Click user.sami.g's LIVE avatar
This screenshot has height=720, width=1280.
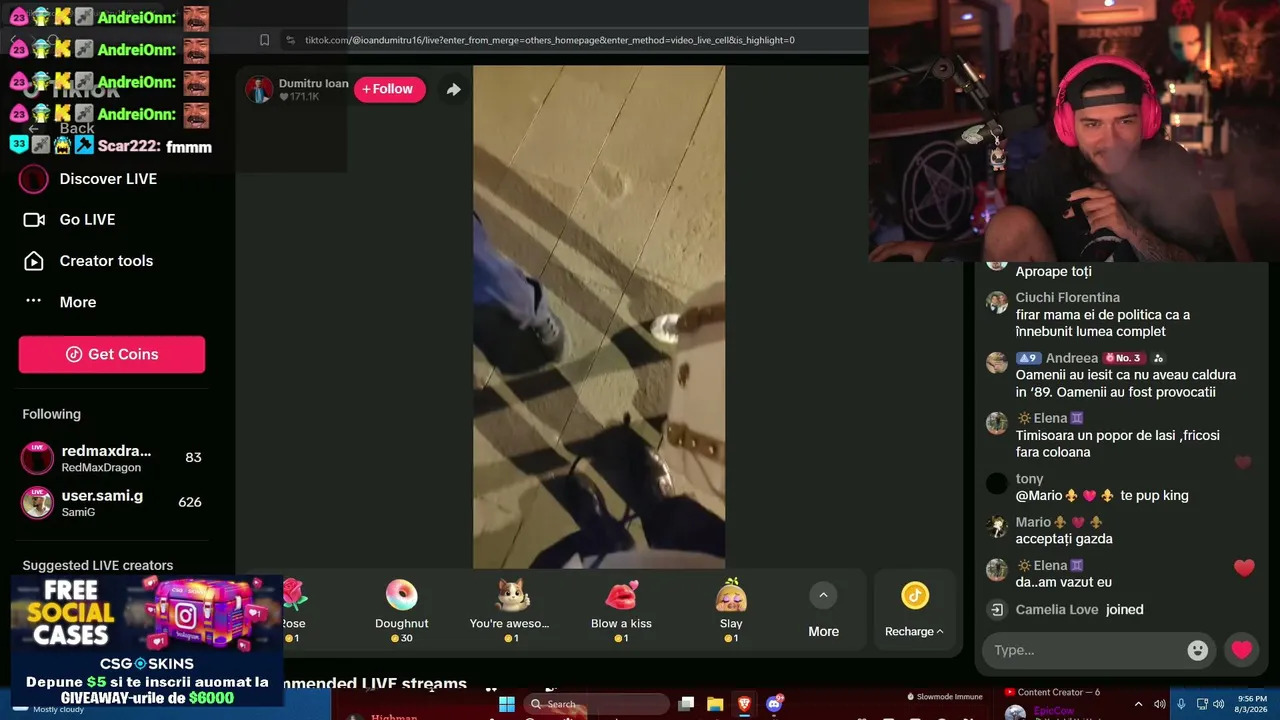pyautogui.click(x=37, y=502)
